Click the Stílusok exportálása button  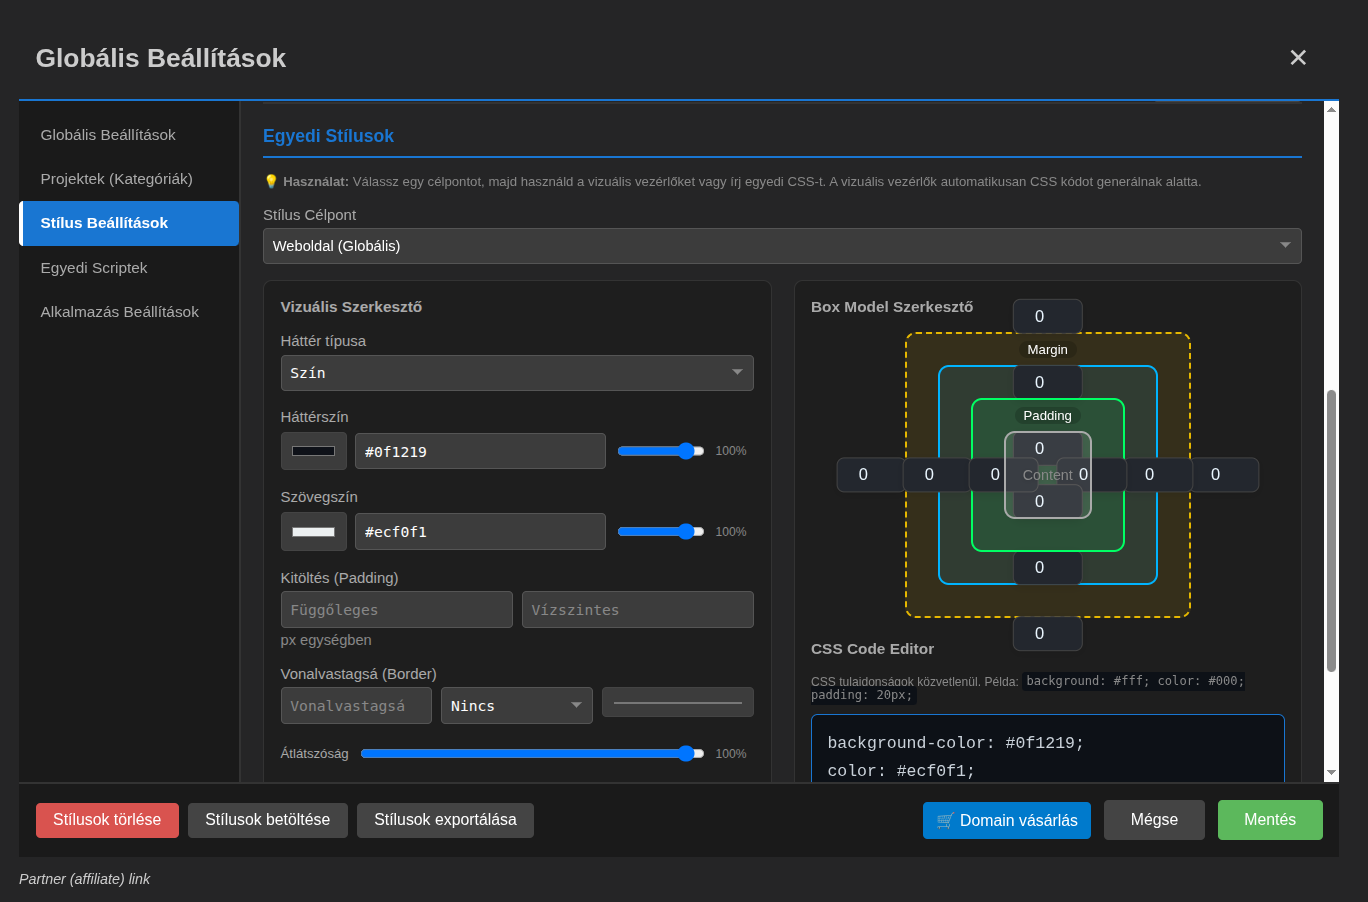(445, 820)
